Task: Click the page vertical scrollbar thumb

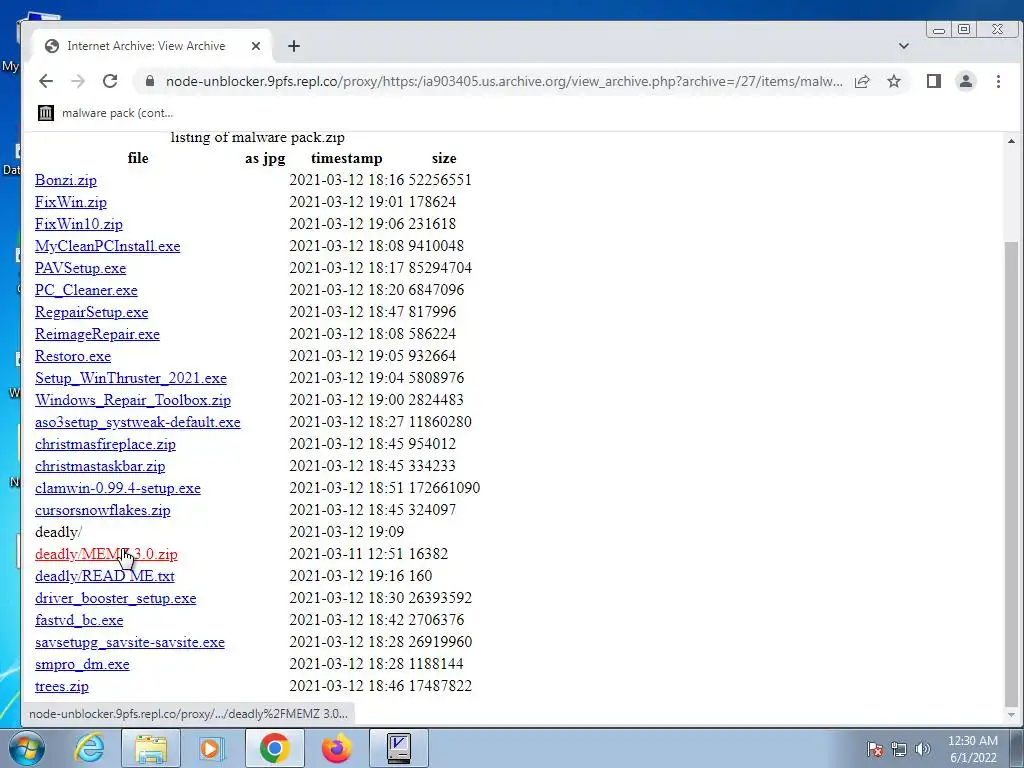Action: coord(1011,474)
